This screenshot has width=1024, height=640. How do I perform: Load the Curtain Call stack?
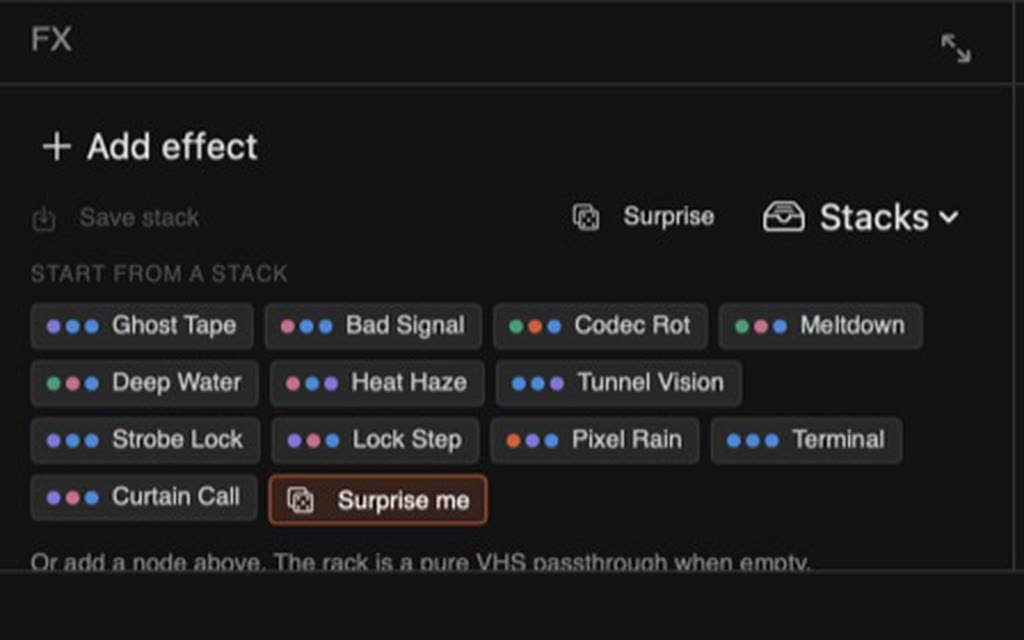tap(144, 498)
